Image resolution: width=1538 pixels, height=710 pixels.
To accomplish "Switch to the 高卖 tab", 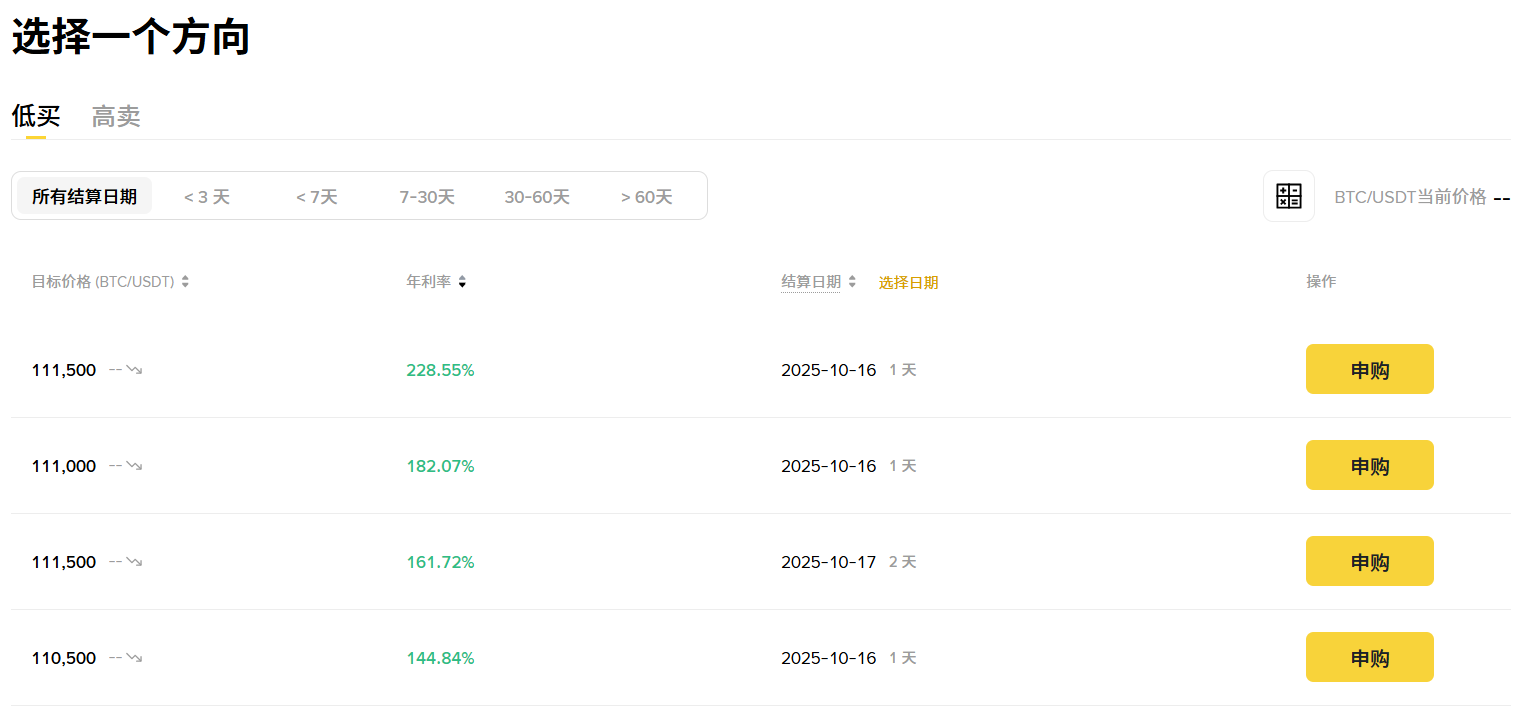I will point(116,117).
